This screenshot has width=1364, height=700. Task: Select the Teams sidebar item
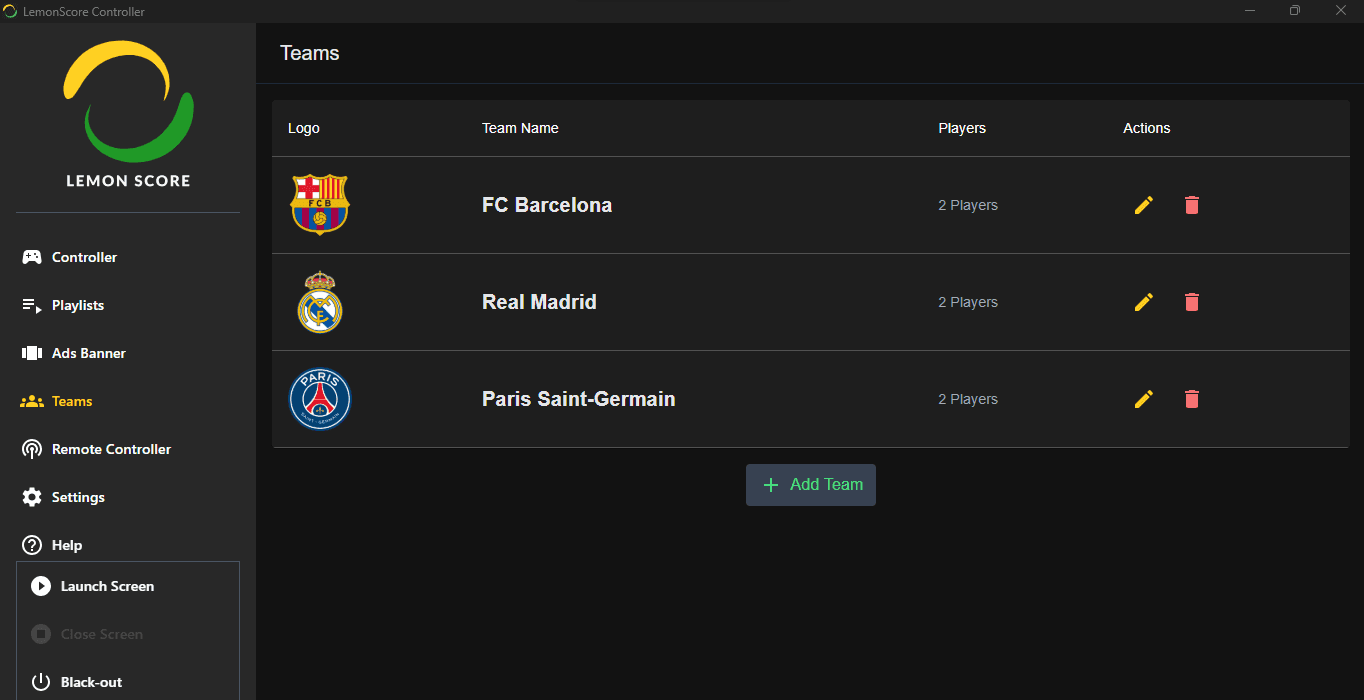(x=72, y=401)
